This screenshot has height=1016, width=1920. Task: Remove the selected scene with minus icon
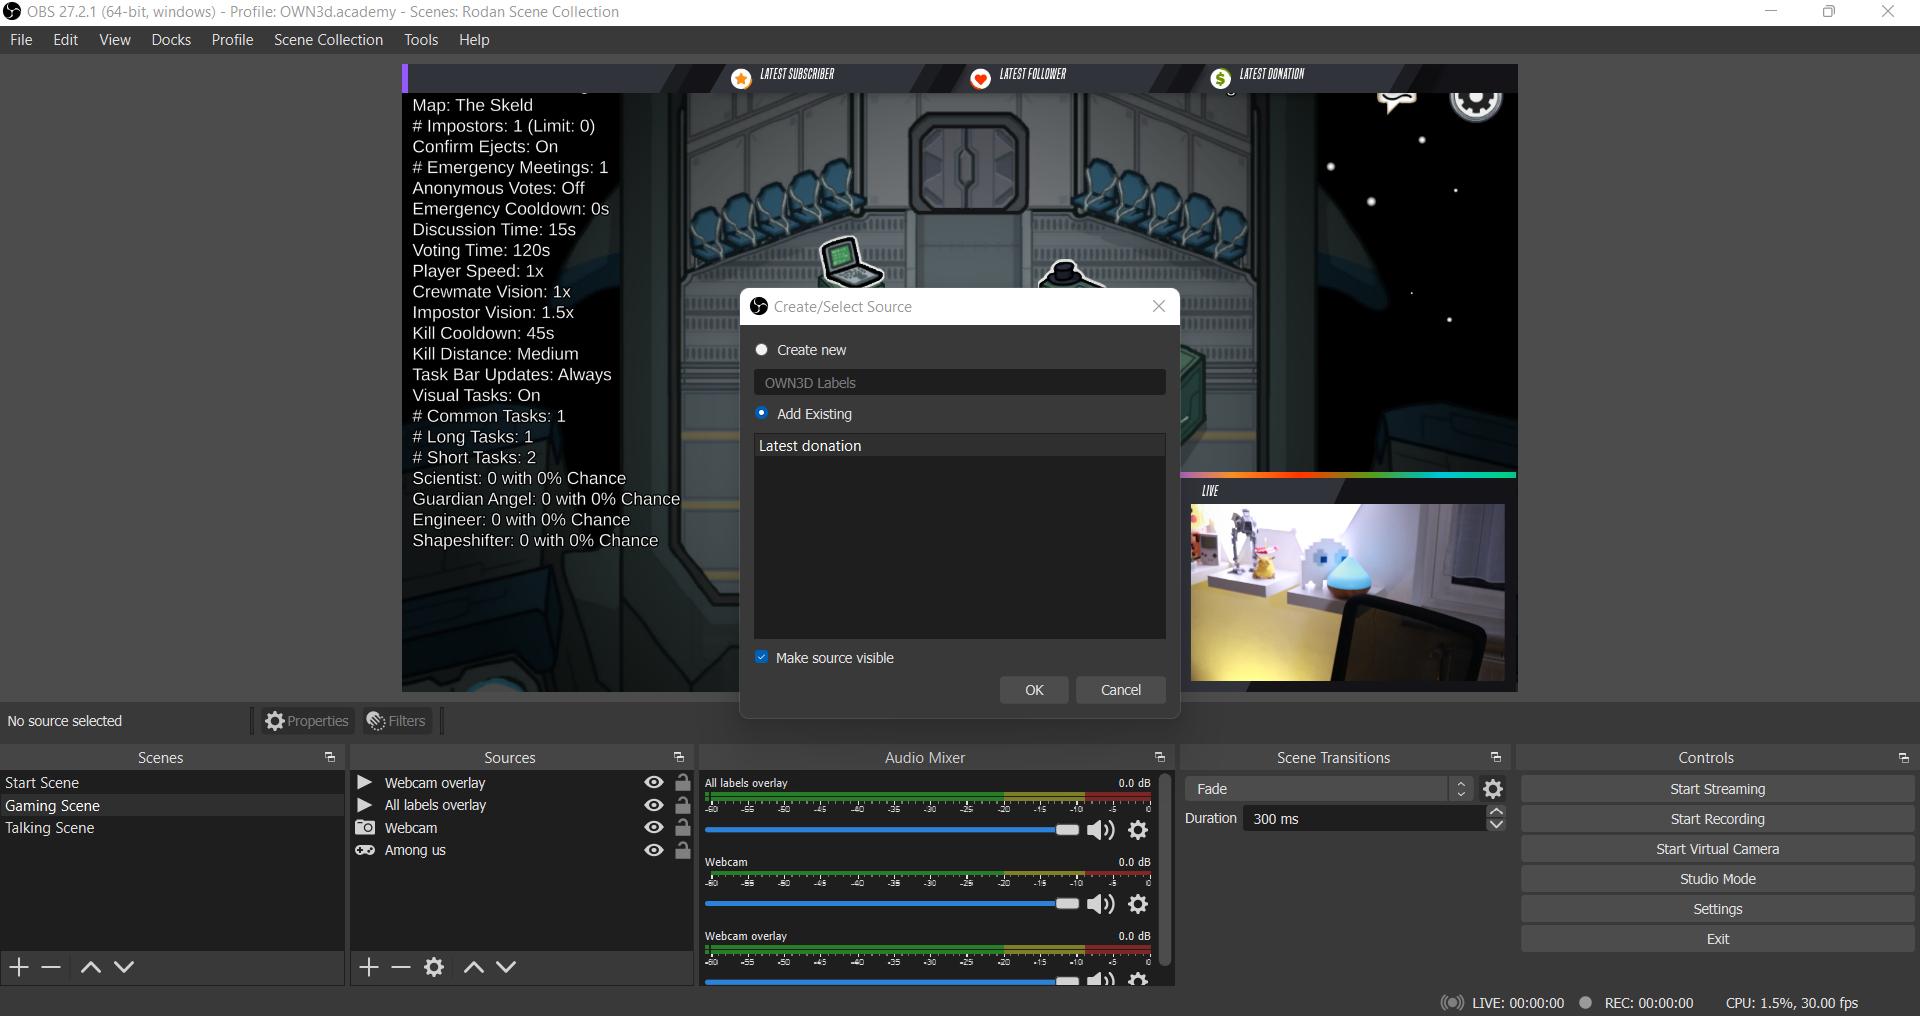click(51, 967)
